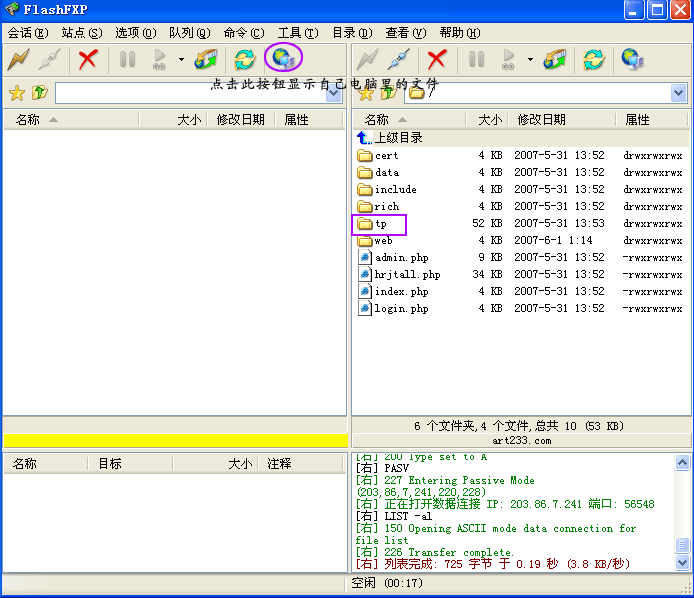Viewport: 694px width, 598px height.
Task: Click the right pane parent folder icon
Action: tap(388, 93)
